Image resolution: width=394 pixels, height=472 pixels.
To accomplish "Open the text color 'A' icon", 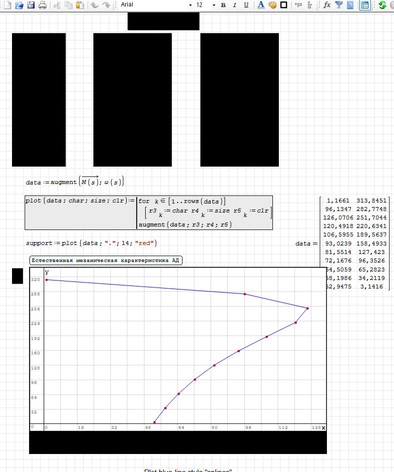I will tap(261, 5).
